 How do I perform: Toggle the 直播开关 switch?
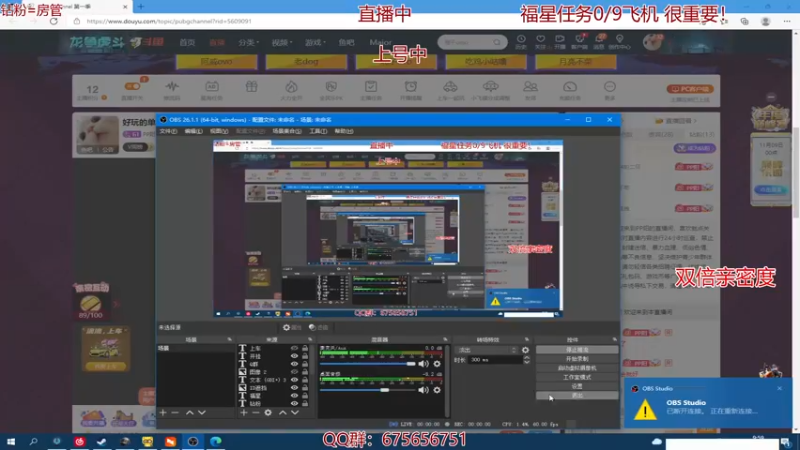coord(132,86)
